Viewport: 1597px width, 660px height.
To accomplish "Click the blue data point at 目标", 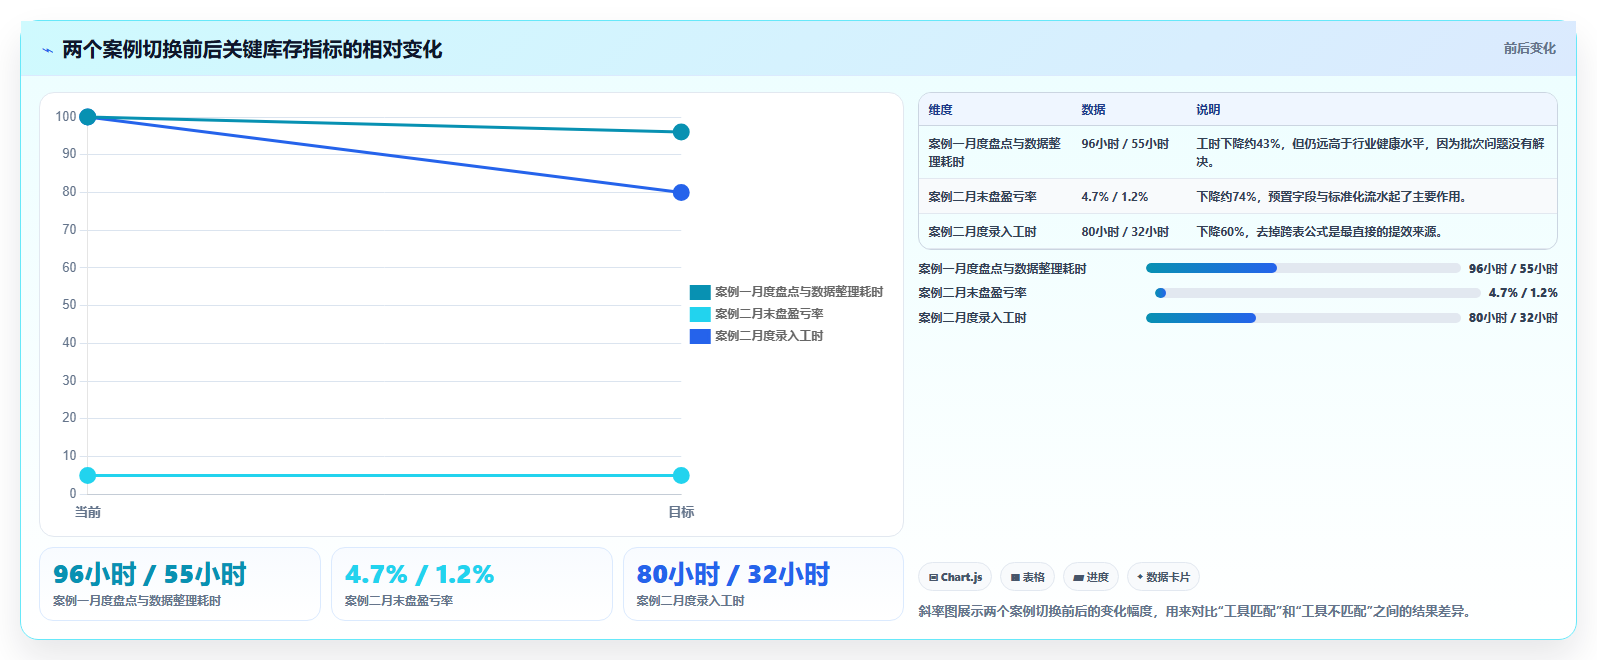I will pos(681,192).
